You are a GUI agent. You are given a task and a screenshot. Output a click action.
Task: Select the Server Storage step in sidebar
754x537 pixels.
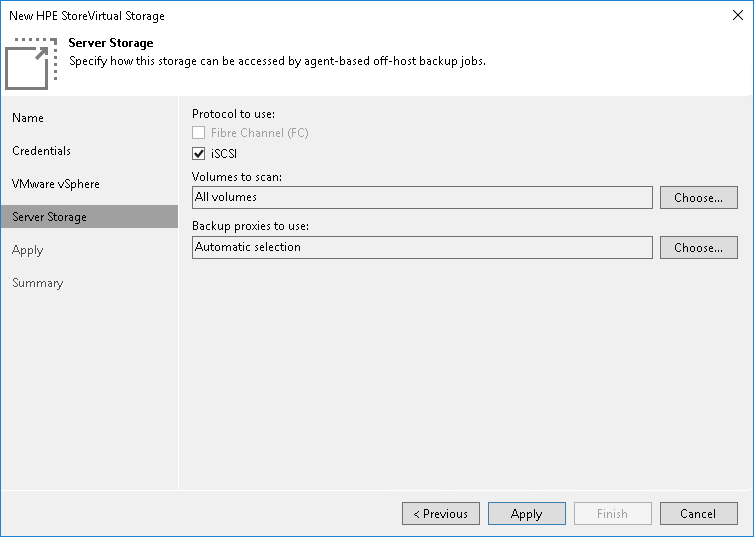click(x=49, y=217)
